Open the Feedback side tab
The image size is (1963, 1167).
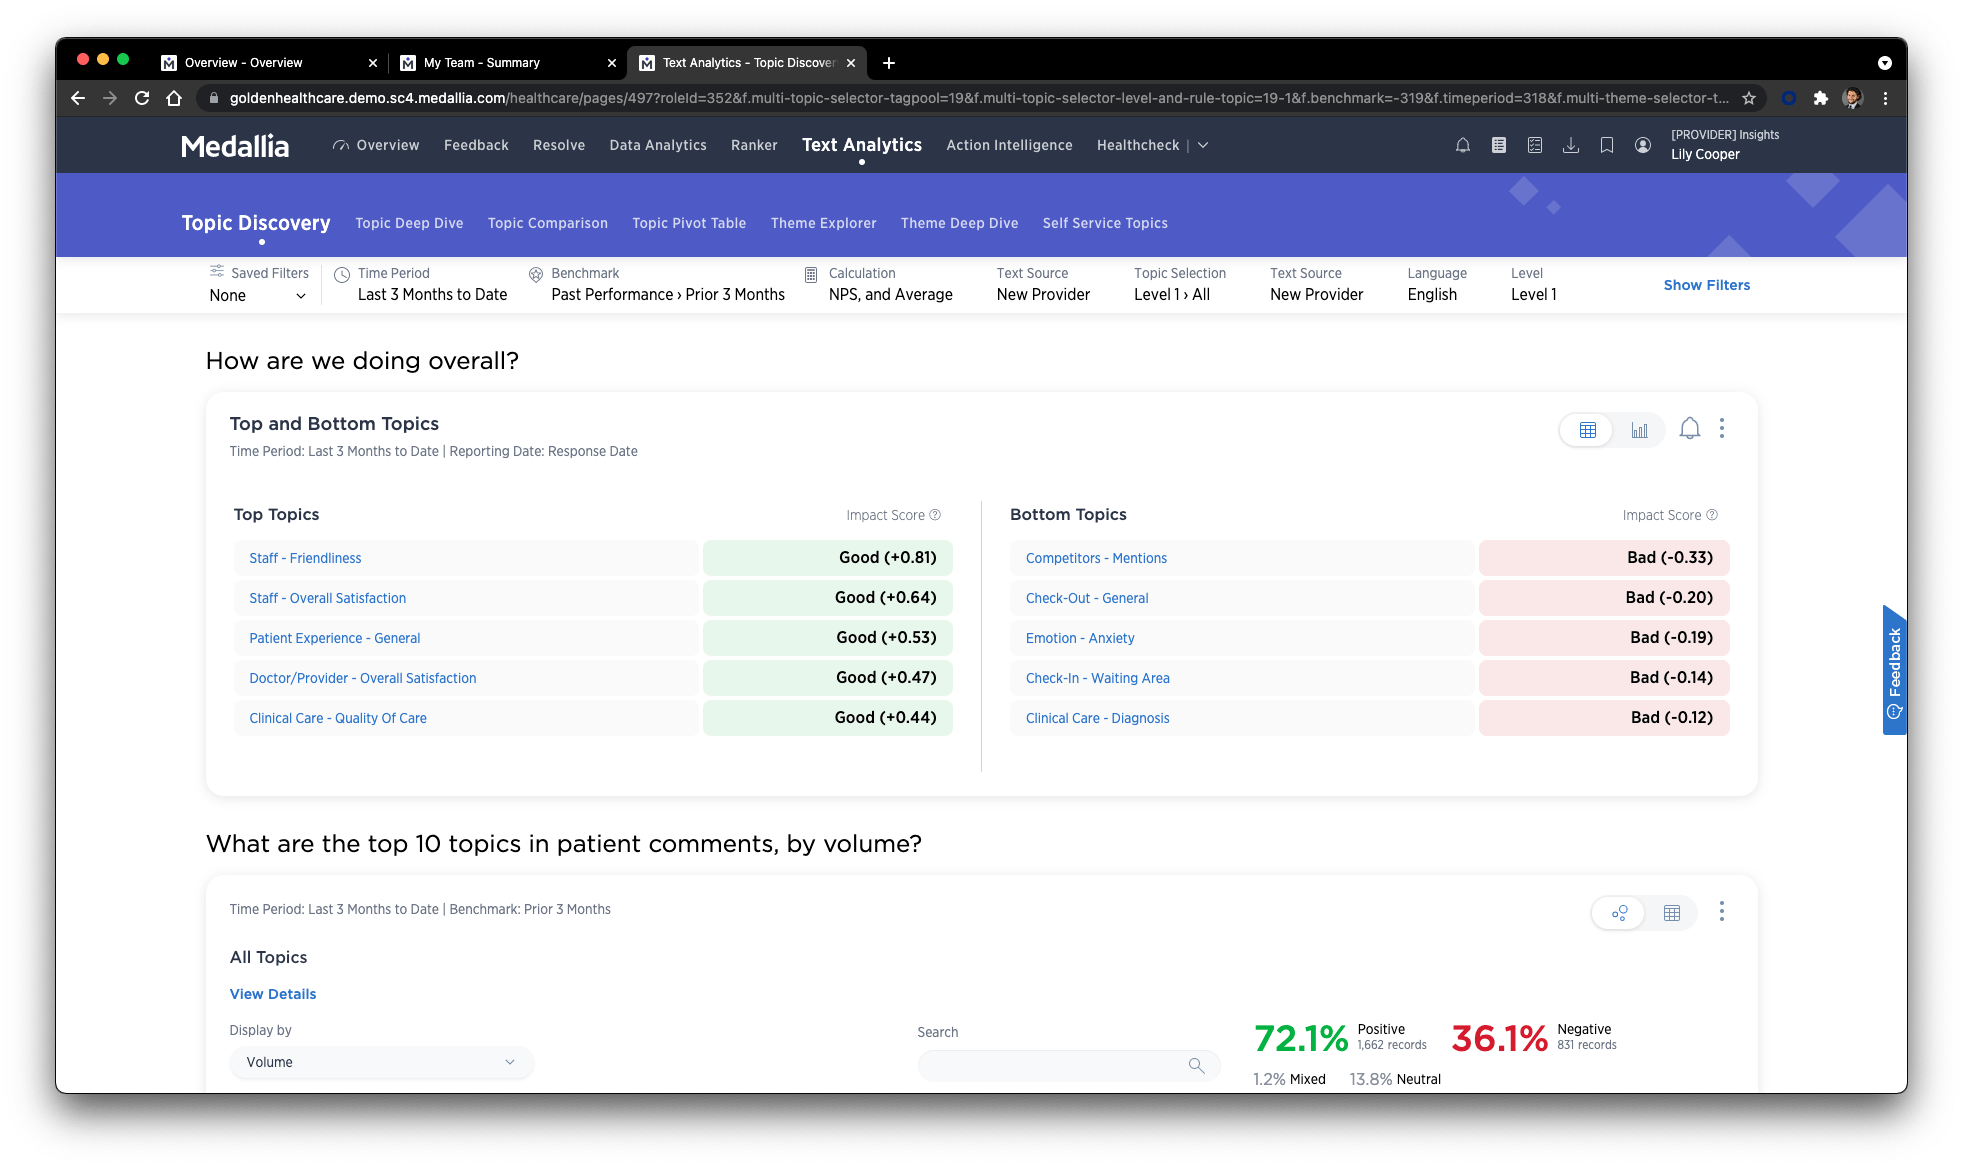[x=1894, y=670]
